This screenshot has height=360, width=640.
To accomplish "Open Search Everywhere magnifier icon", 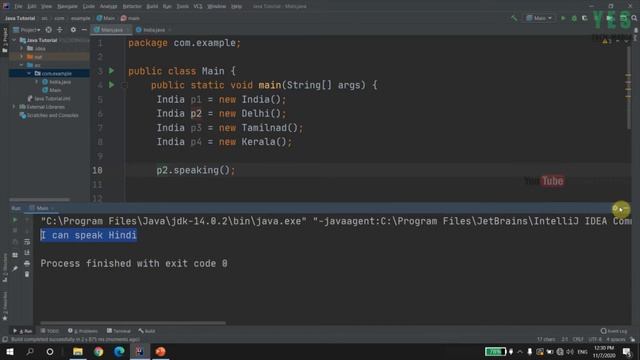I will click(634, 18).
